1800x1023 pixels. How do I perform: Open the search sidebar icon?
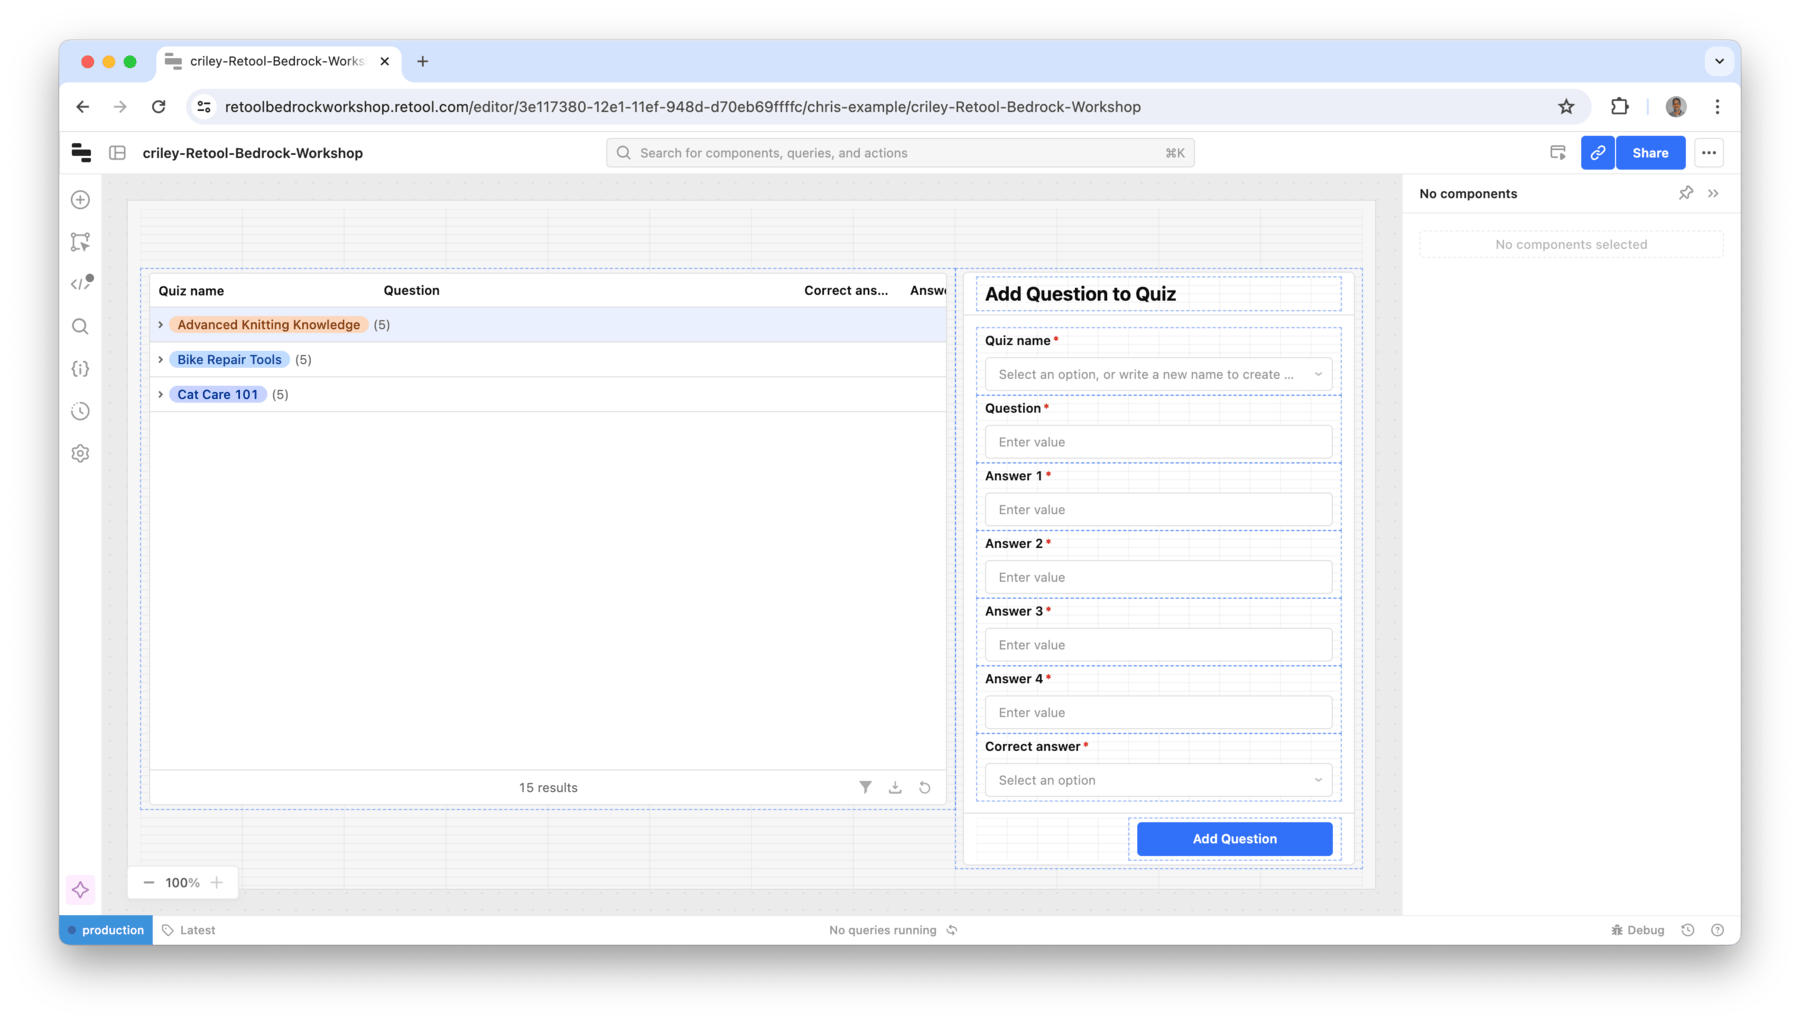coord(81,327)
